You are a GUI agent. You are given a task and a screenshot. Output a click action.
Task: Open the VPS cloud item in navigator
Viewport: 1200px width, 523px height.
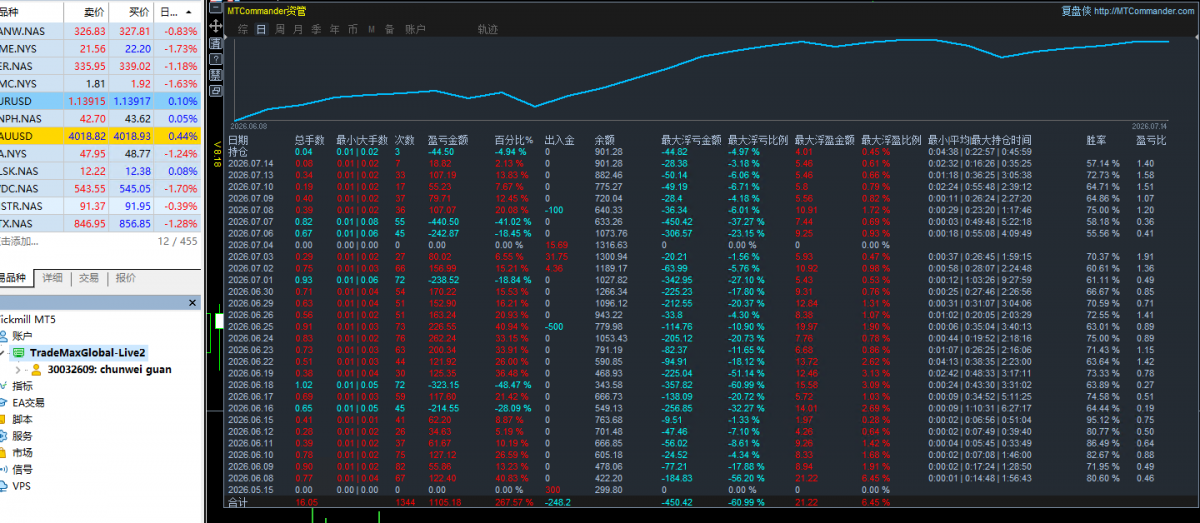[22, 486]
